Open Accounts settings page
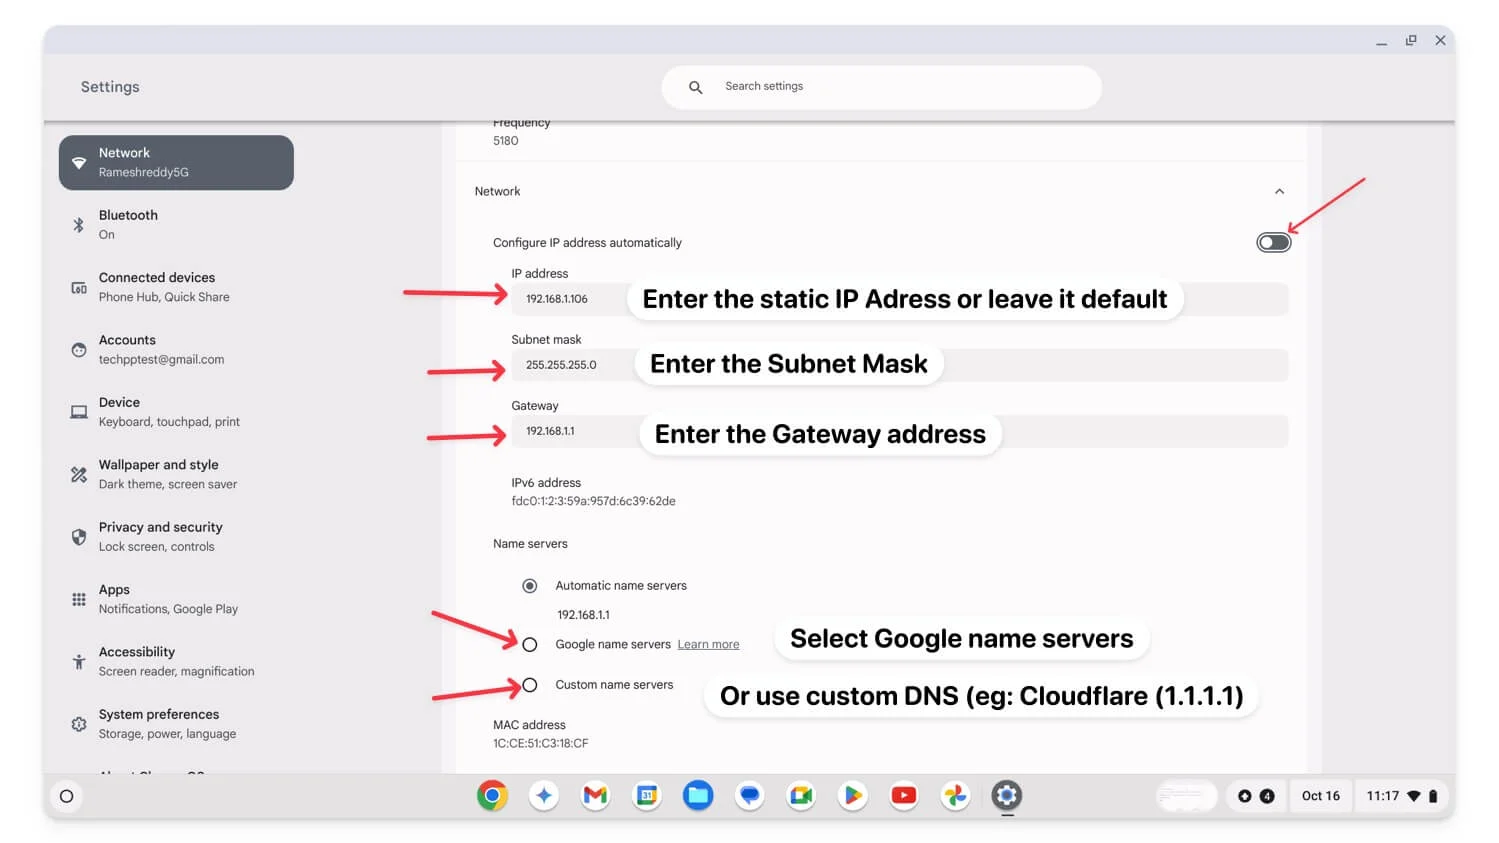Image resolution: width=1499 pixels, height=843 pixels. click(x=176, y=350)
